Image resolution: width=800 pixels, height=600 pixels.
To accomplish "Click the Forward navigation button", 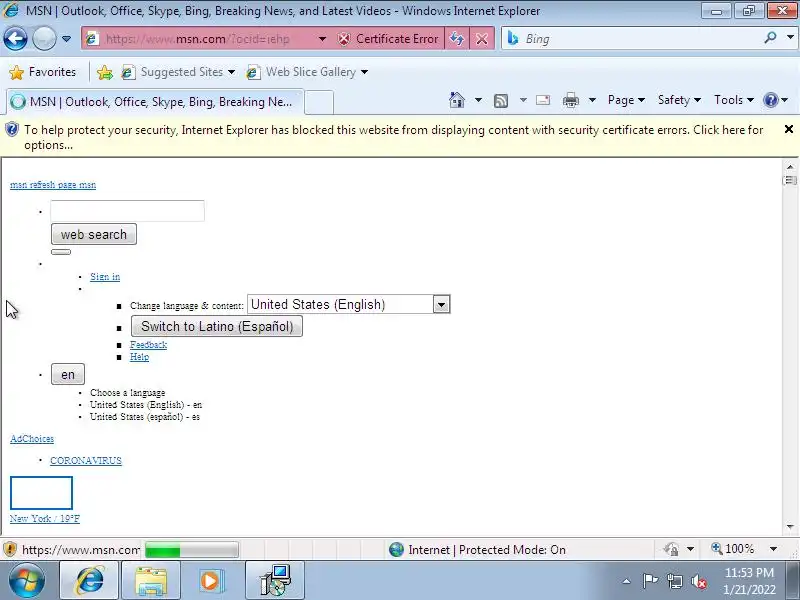I will (x=44, y=39).
